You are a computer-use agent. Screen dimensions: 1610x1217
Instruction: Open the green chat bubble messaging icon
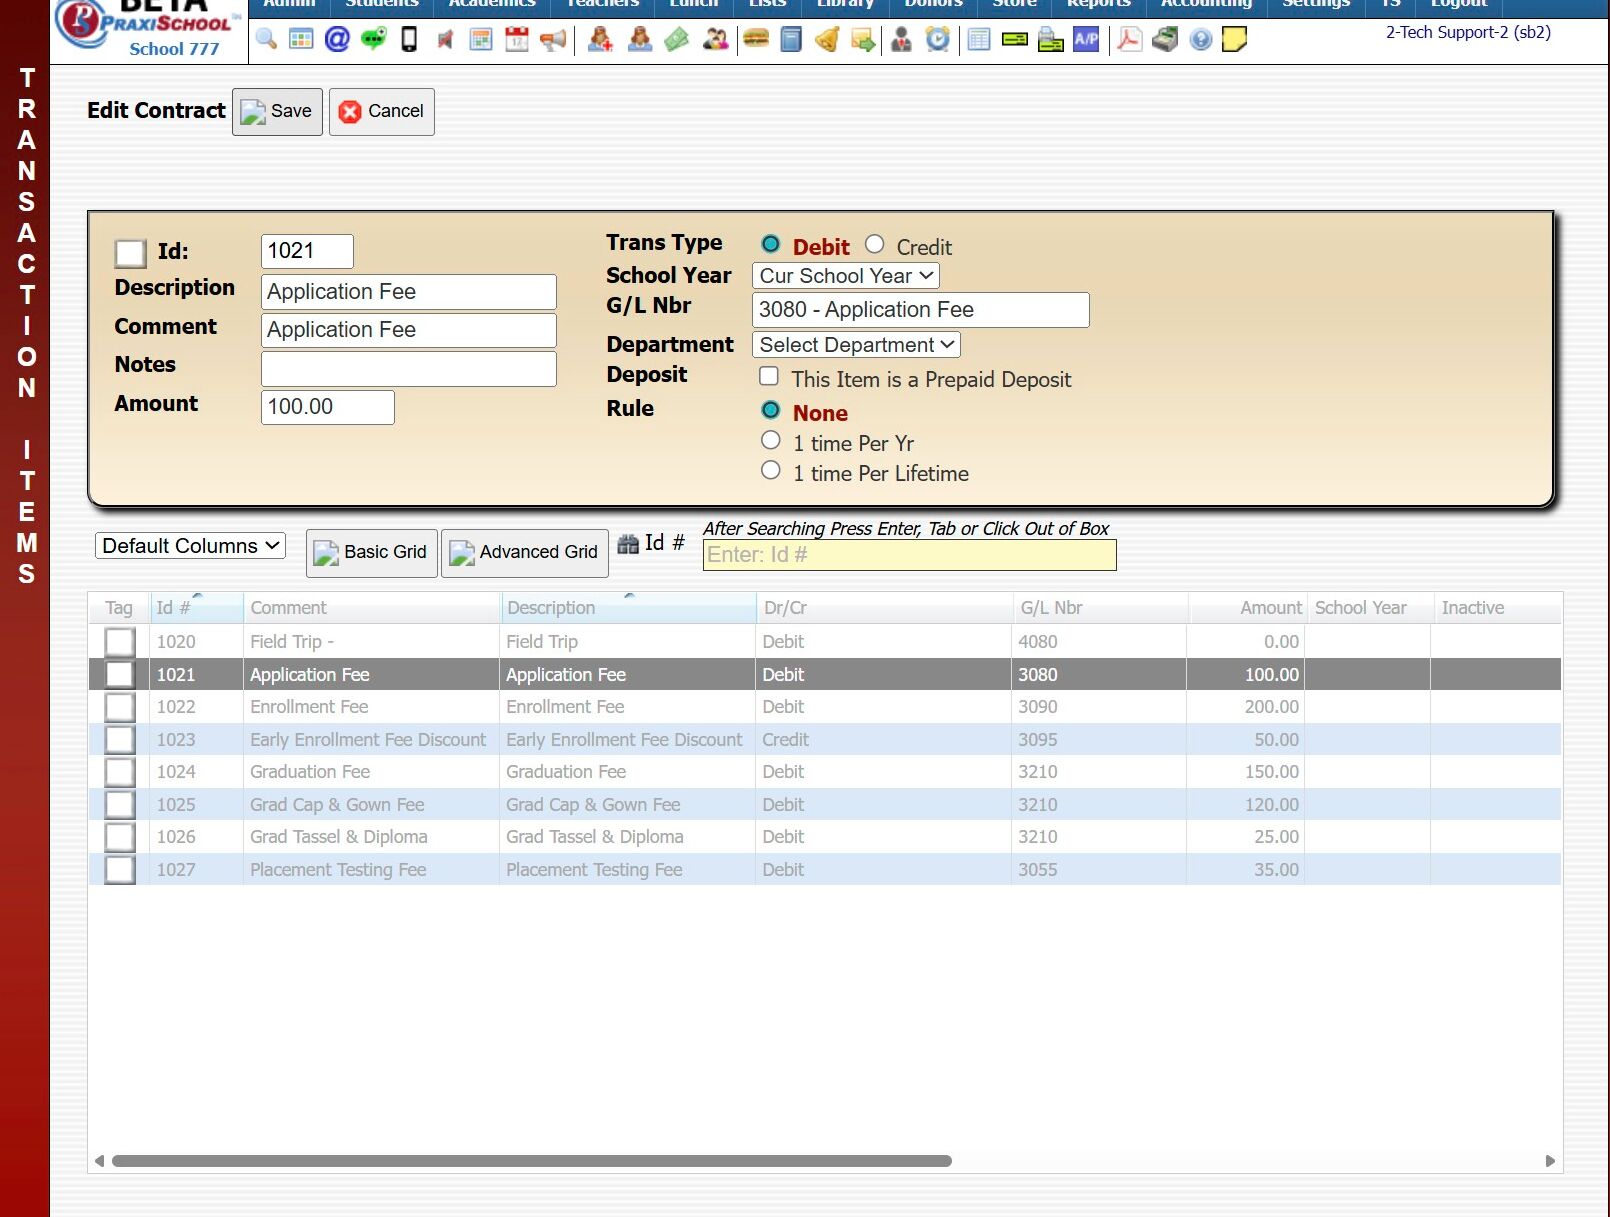[x=373, y=40]
